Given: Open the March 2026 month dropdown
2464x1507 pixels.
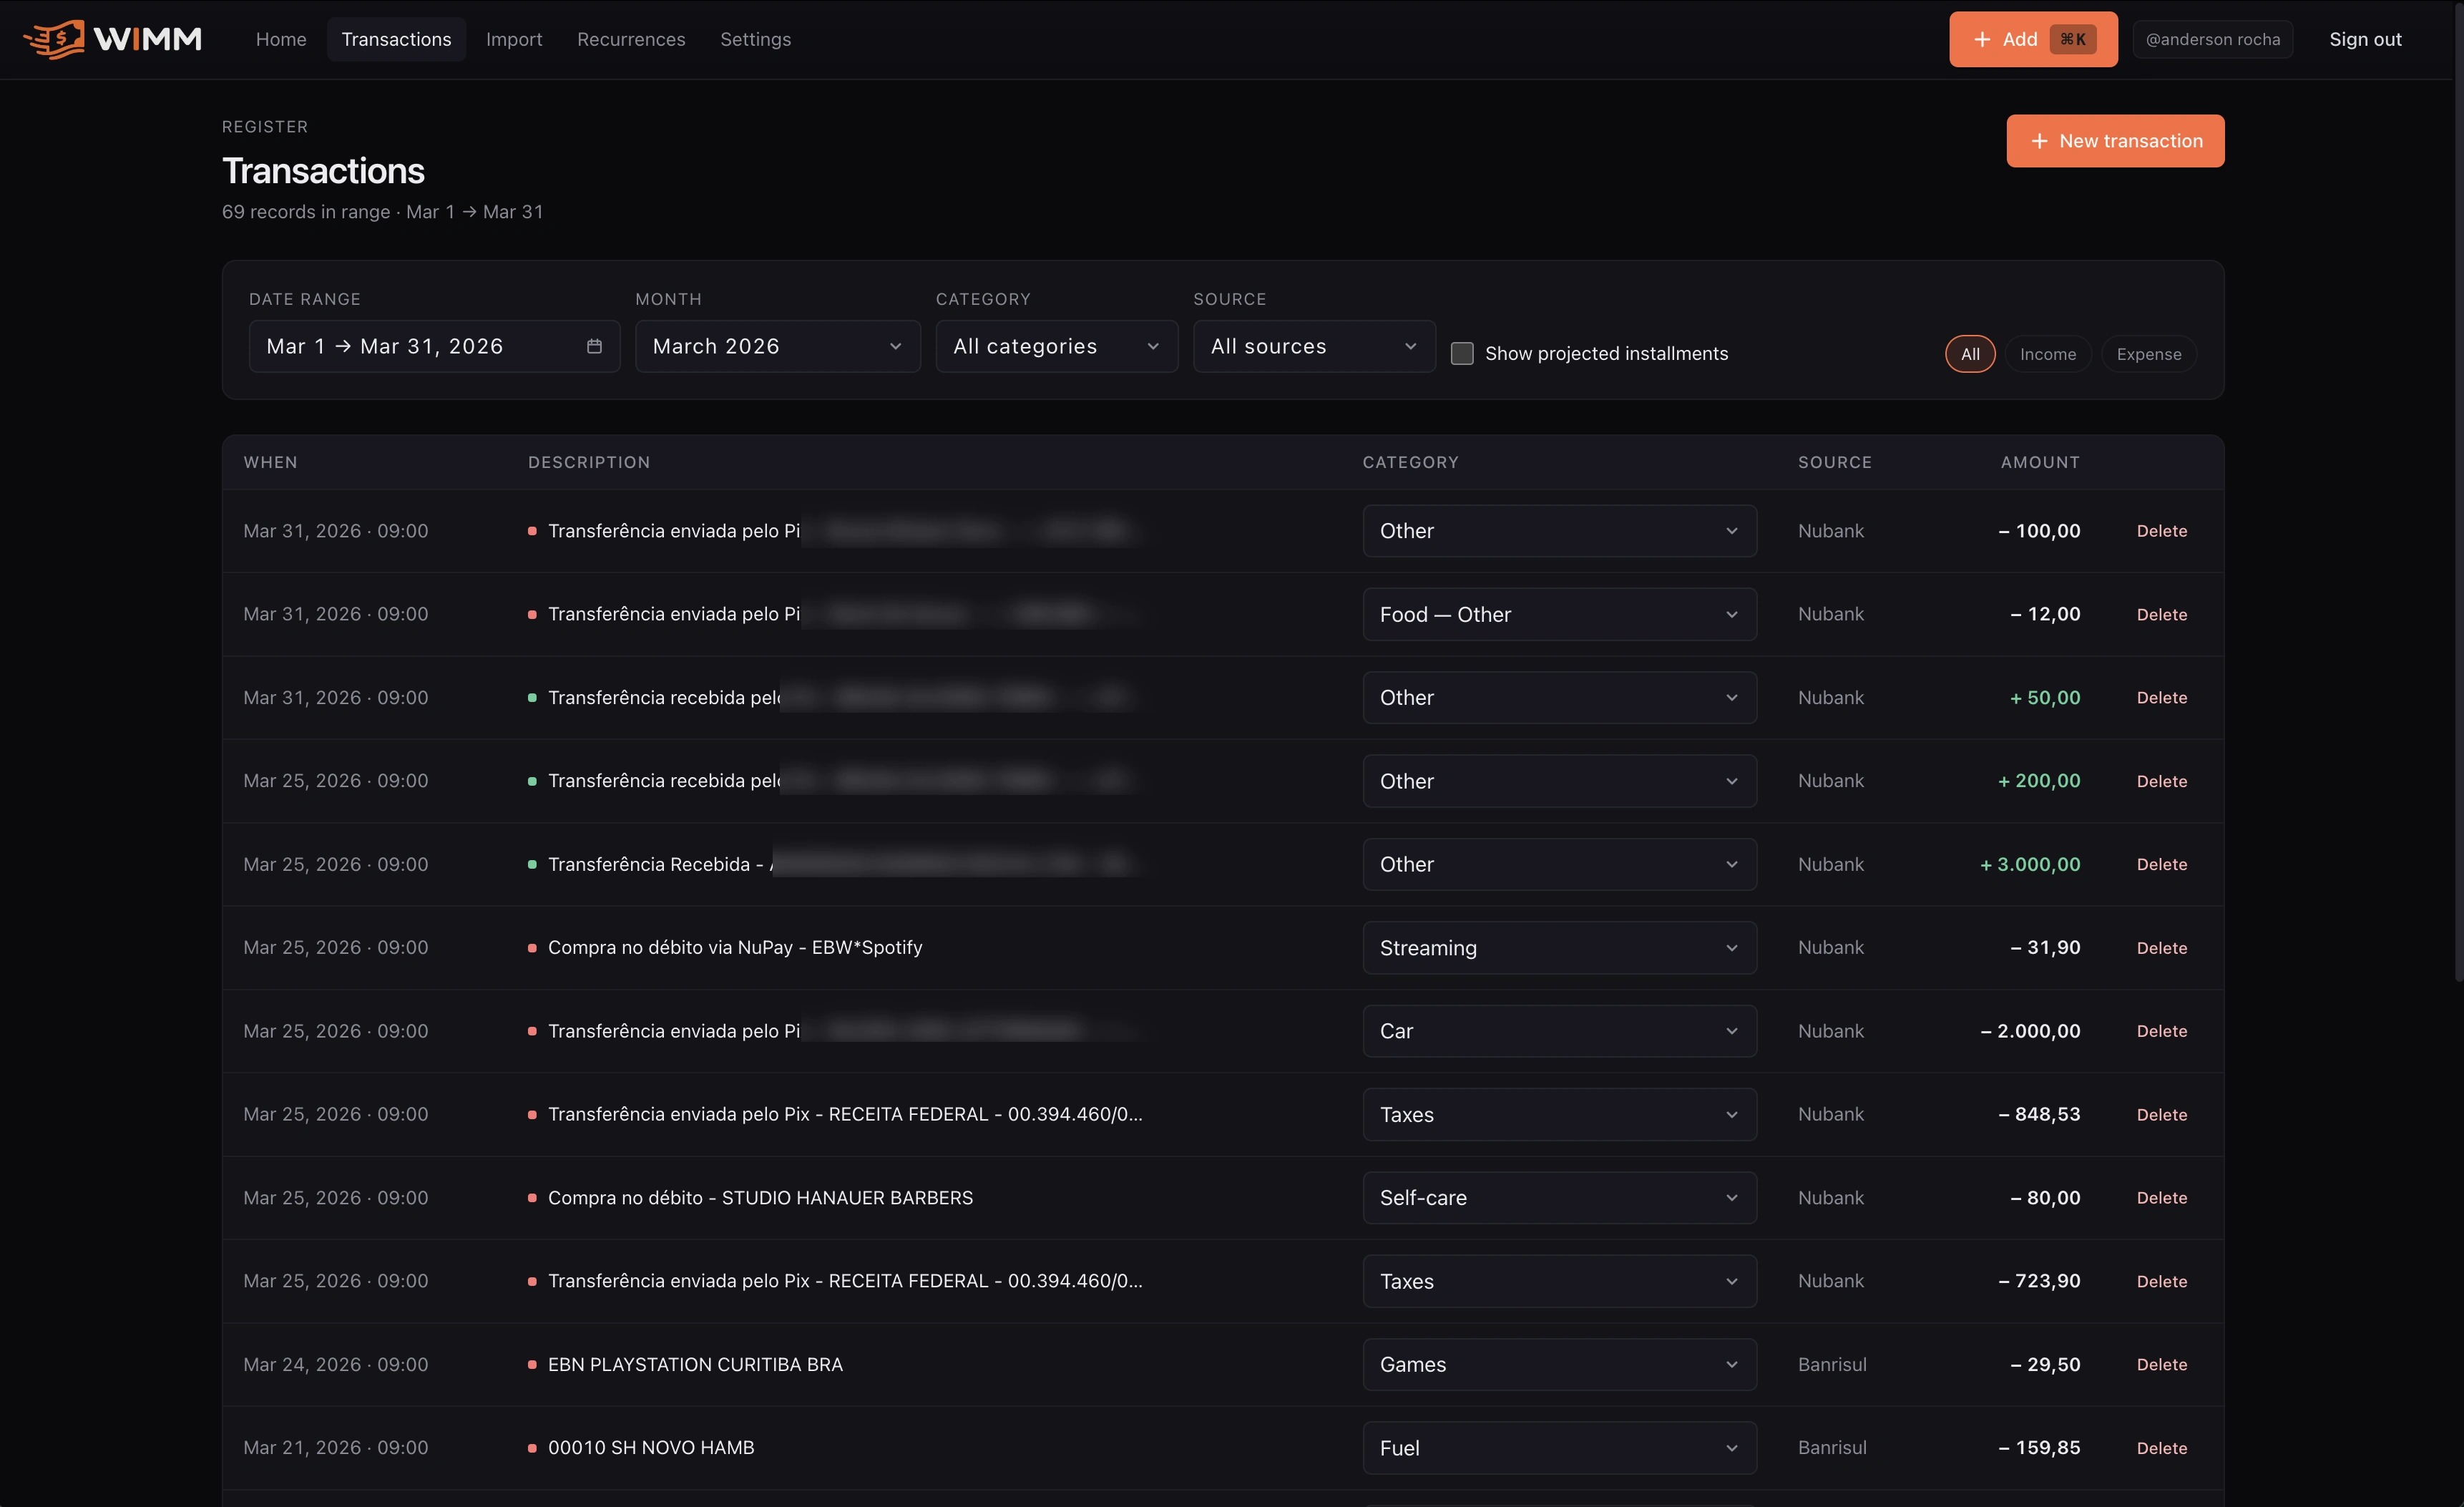Looking at the screenshot, I should click(777, 346).
